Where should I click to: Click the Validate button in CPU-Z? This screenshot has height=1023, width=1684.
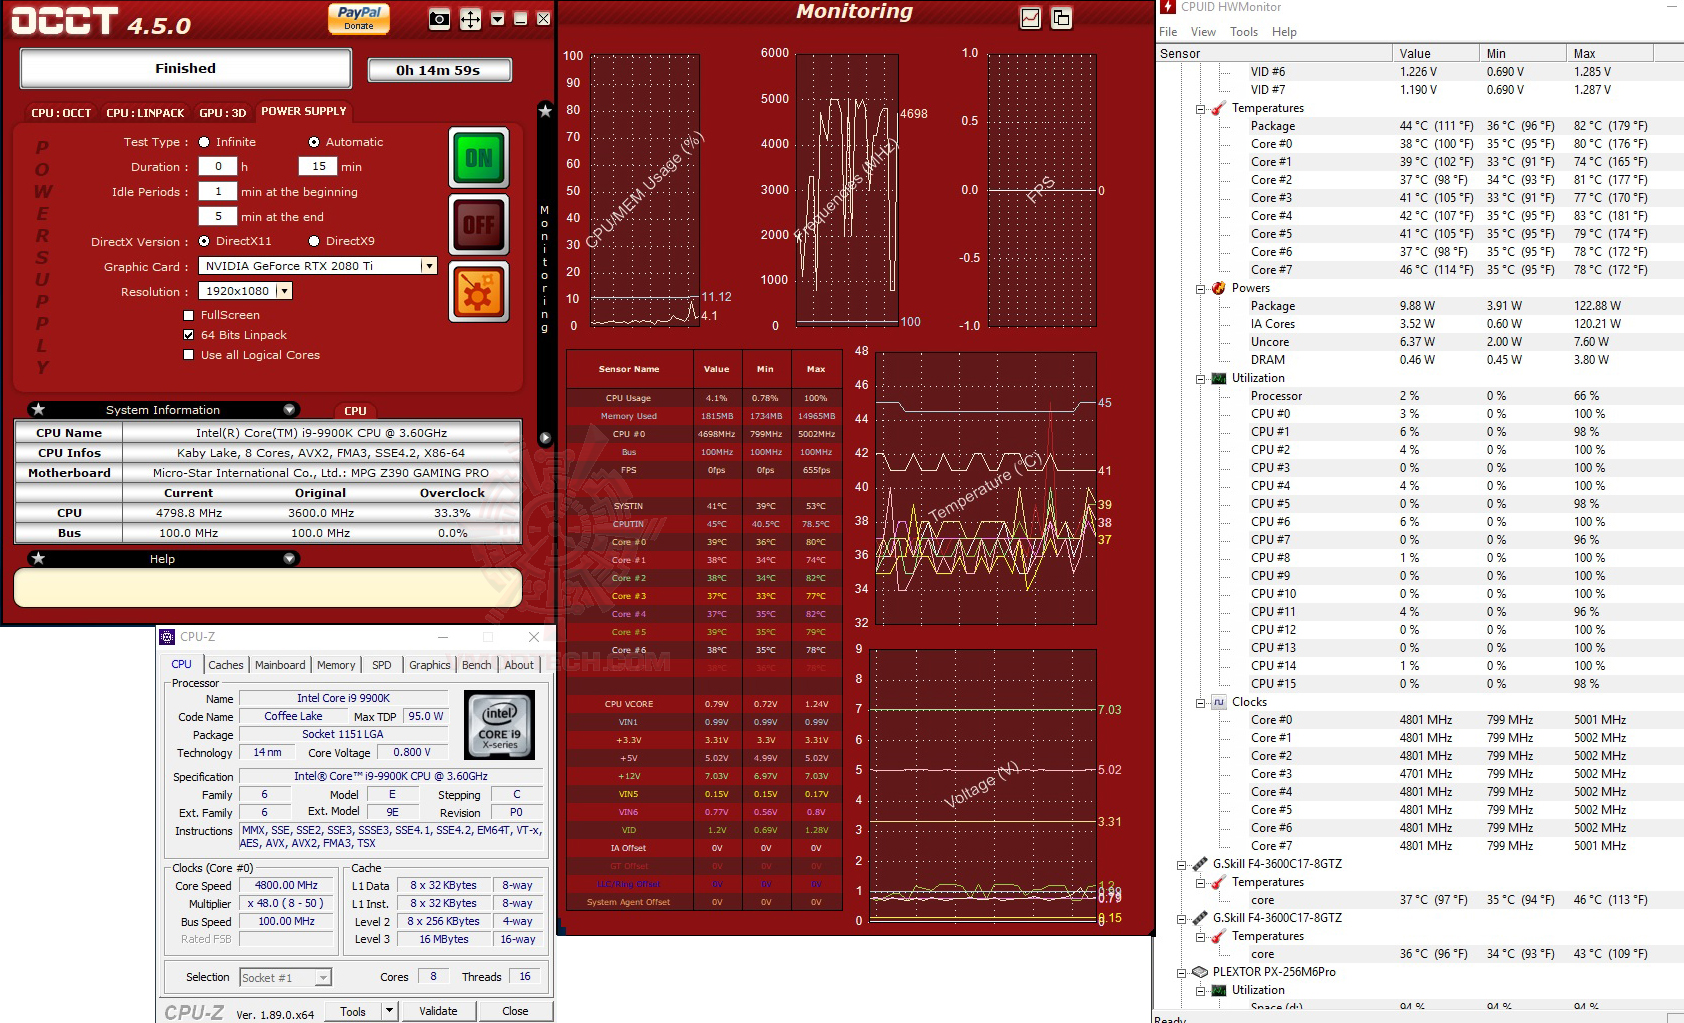[439, 1010]
